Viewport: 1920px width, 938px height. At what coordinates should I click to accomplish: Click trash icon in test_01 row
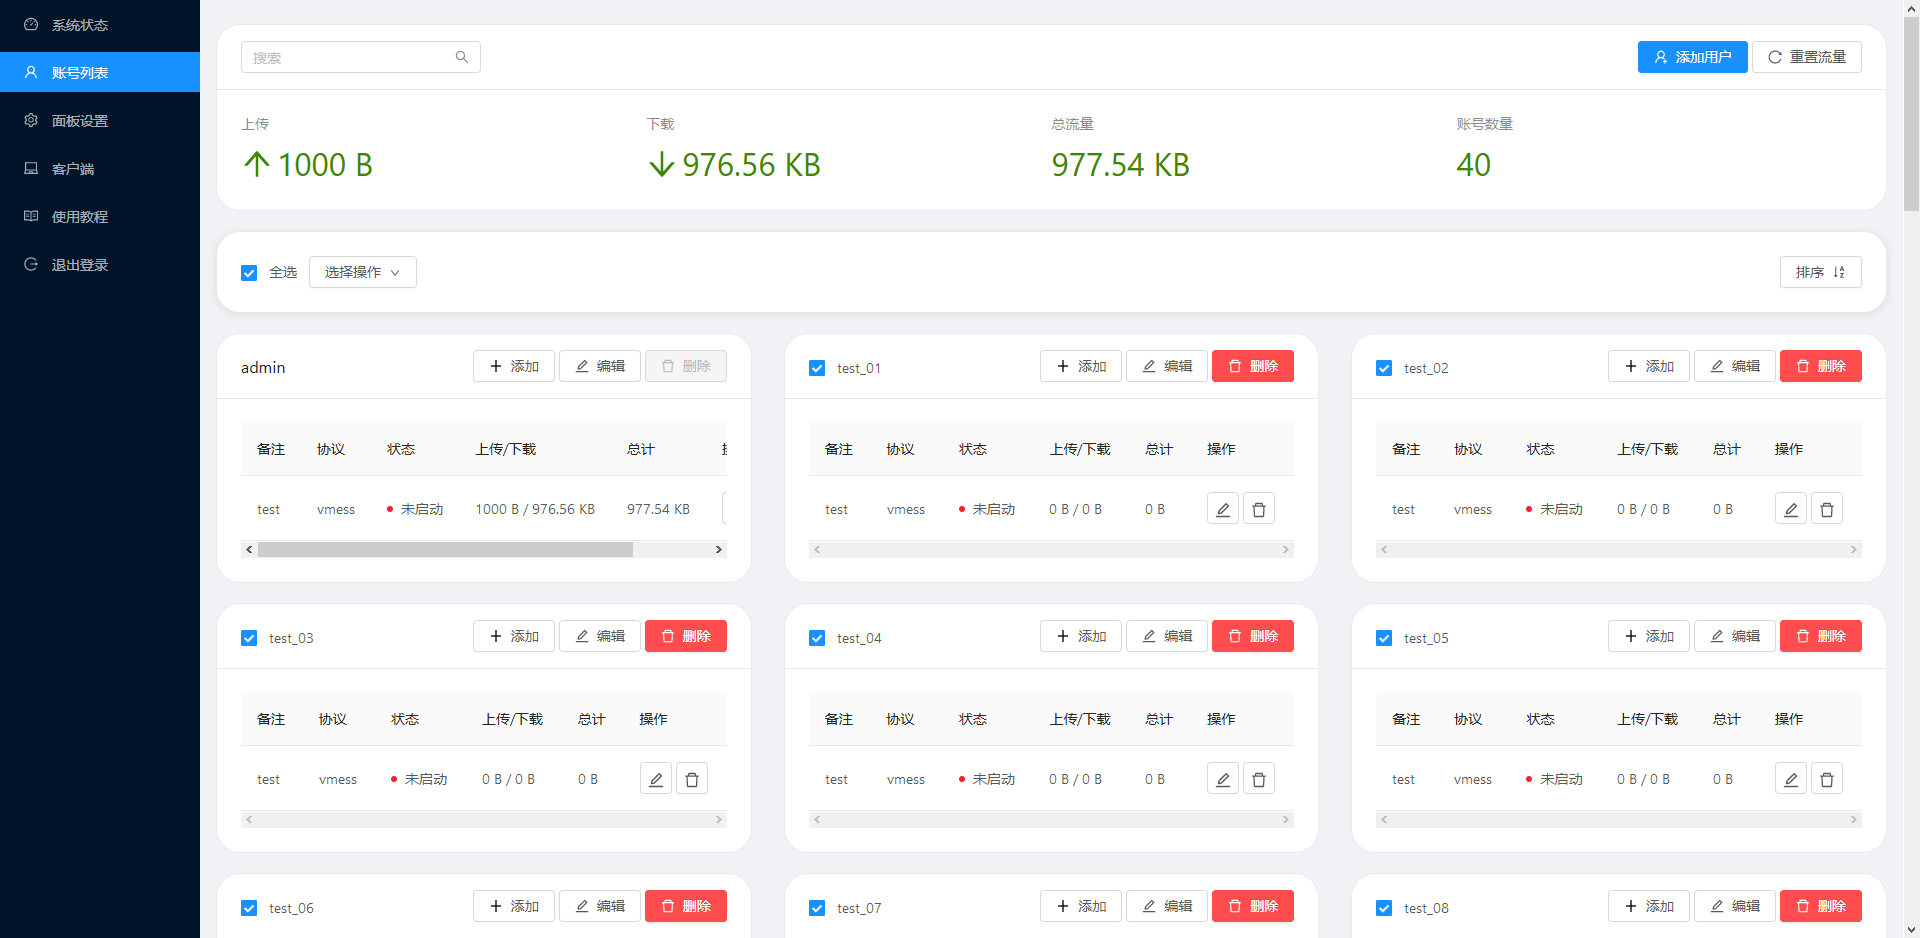pos(1259,509)
